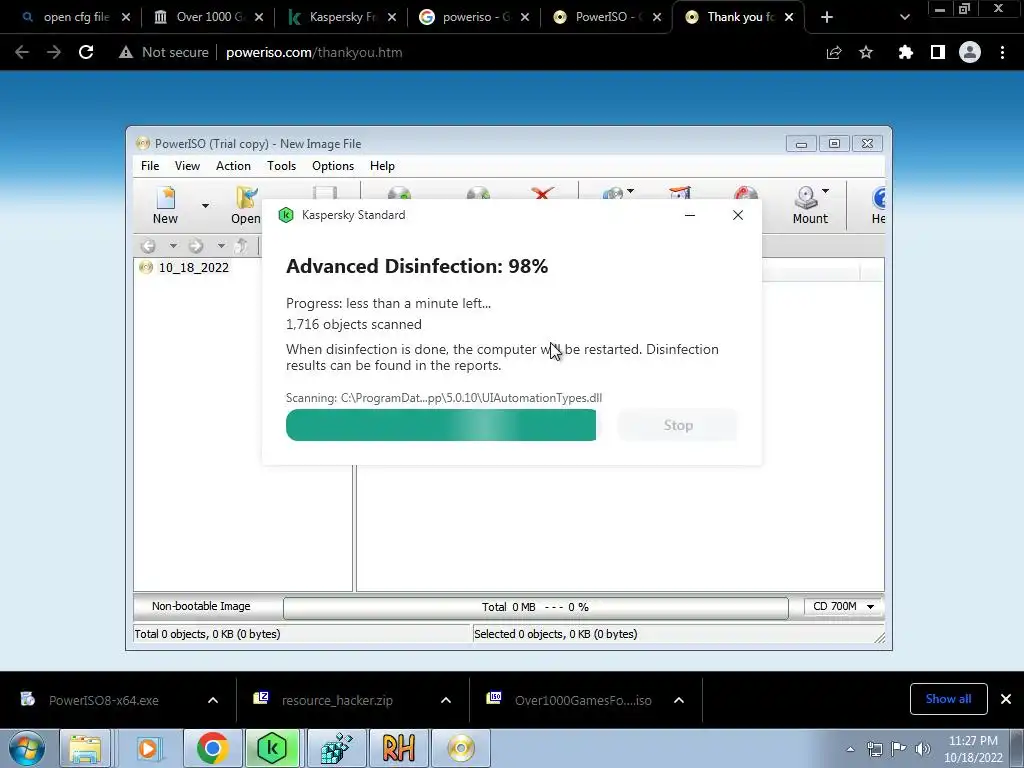
Task: Click the poweriso.com address bar
Action: click(314, 52)
